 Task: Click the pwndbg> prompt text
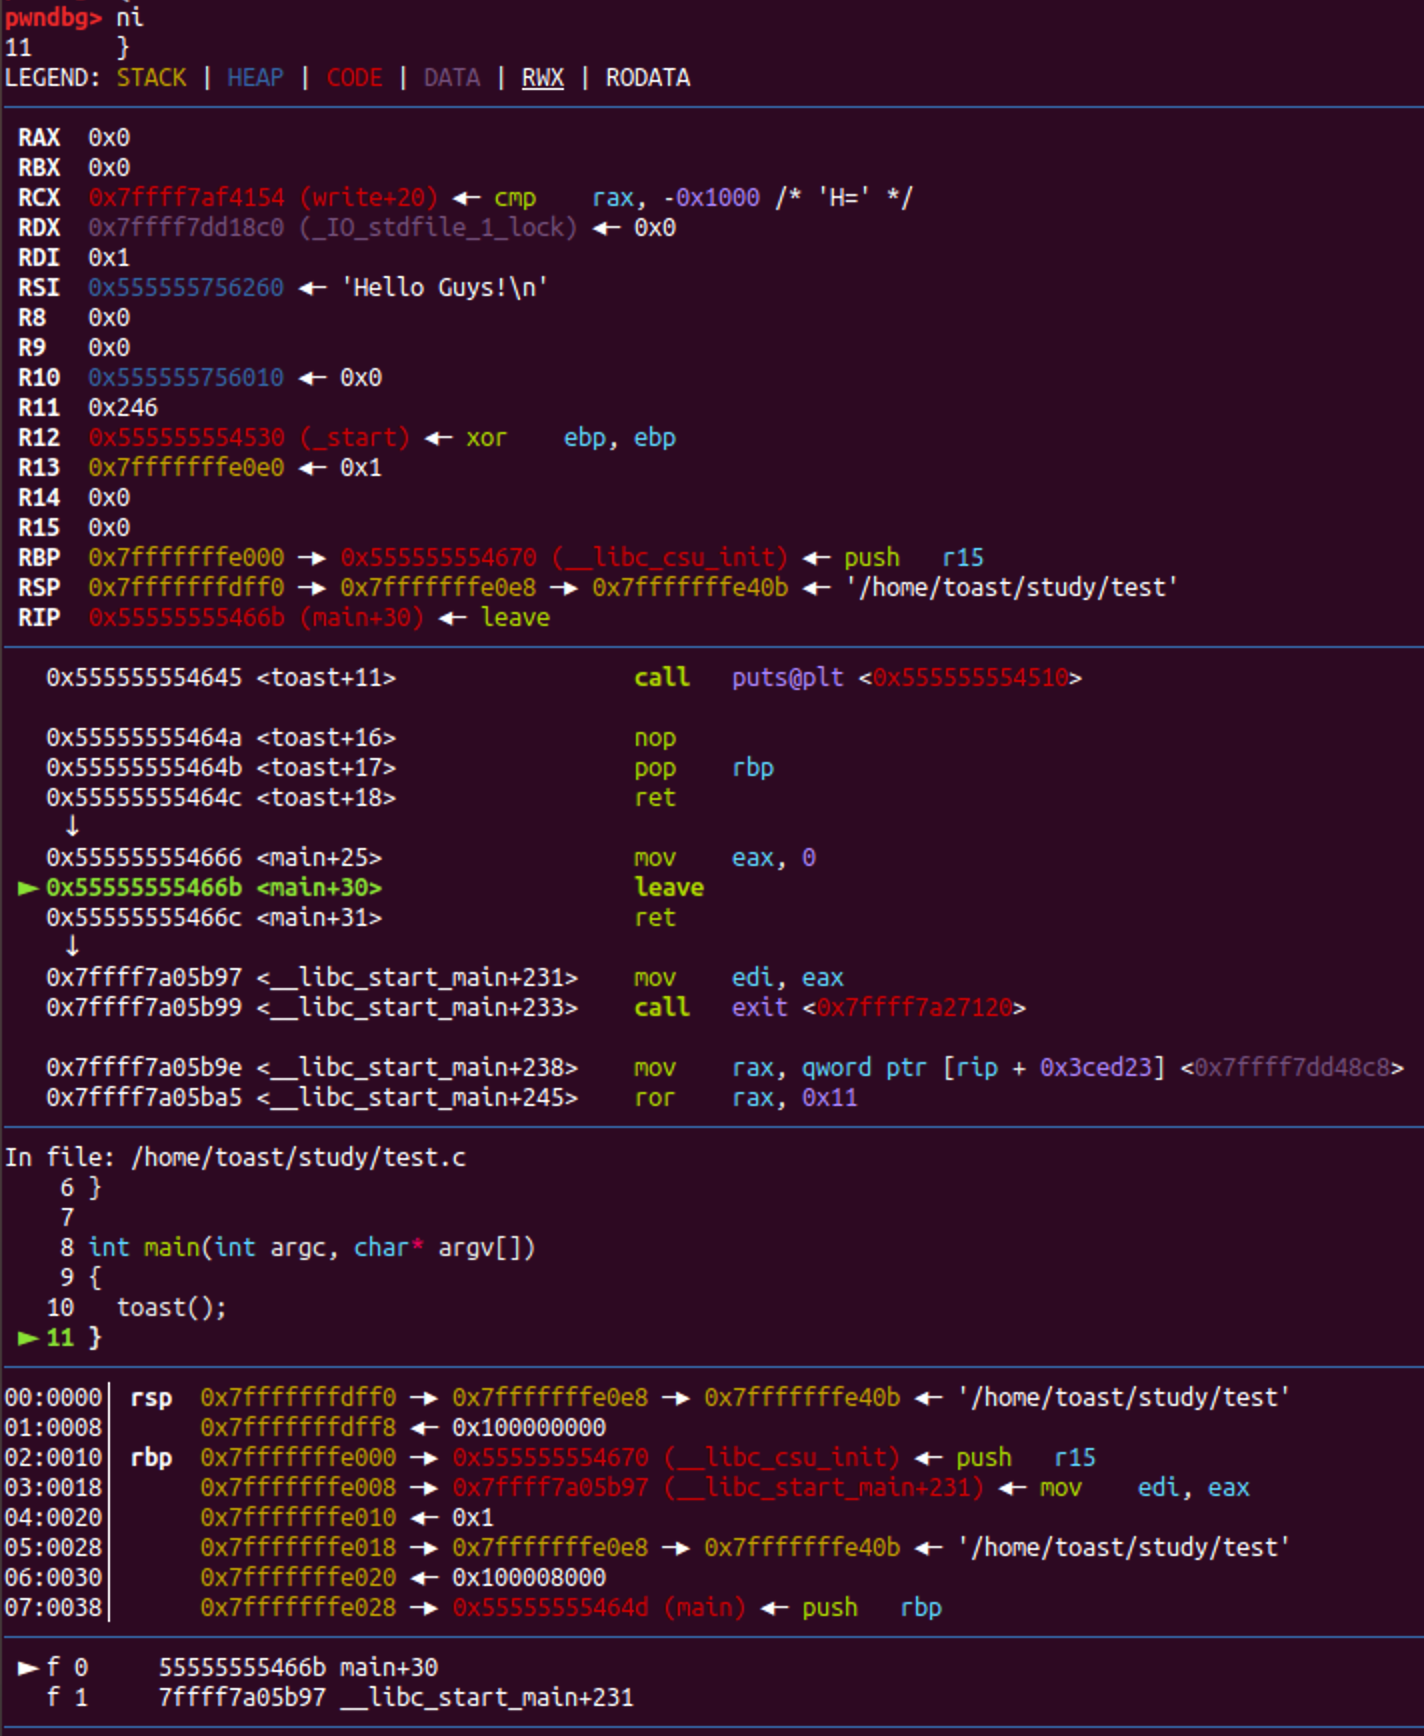pos(53,17)
